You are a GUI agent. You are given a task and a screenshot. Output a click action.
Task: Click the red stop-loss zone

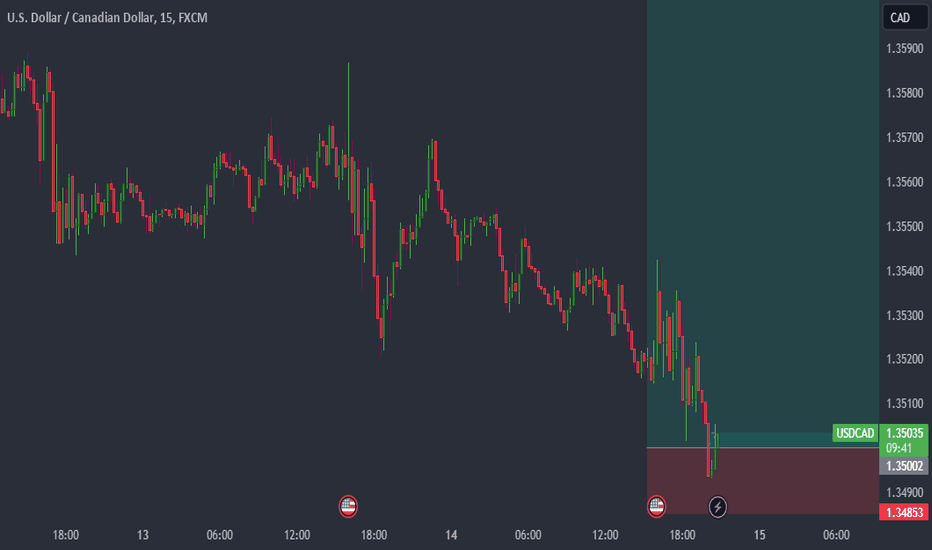click(x=763, y=480)
